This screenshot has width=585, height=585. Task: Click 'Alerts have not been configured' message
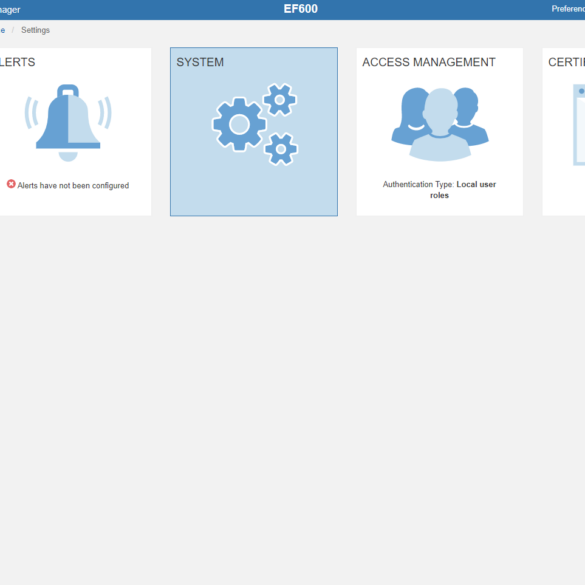click(x=73, y=185)
